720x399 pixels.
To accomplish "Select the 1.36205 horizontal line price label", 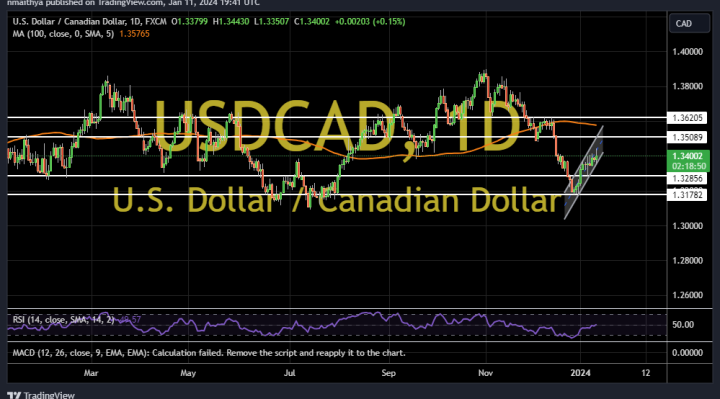I will tap(687, 118).
